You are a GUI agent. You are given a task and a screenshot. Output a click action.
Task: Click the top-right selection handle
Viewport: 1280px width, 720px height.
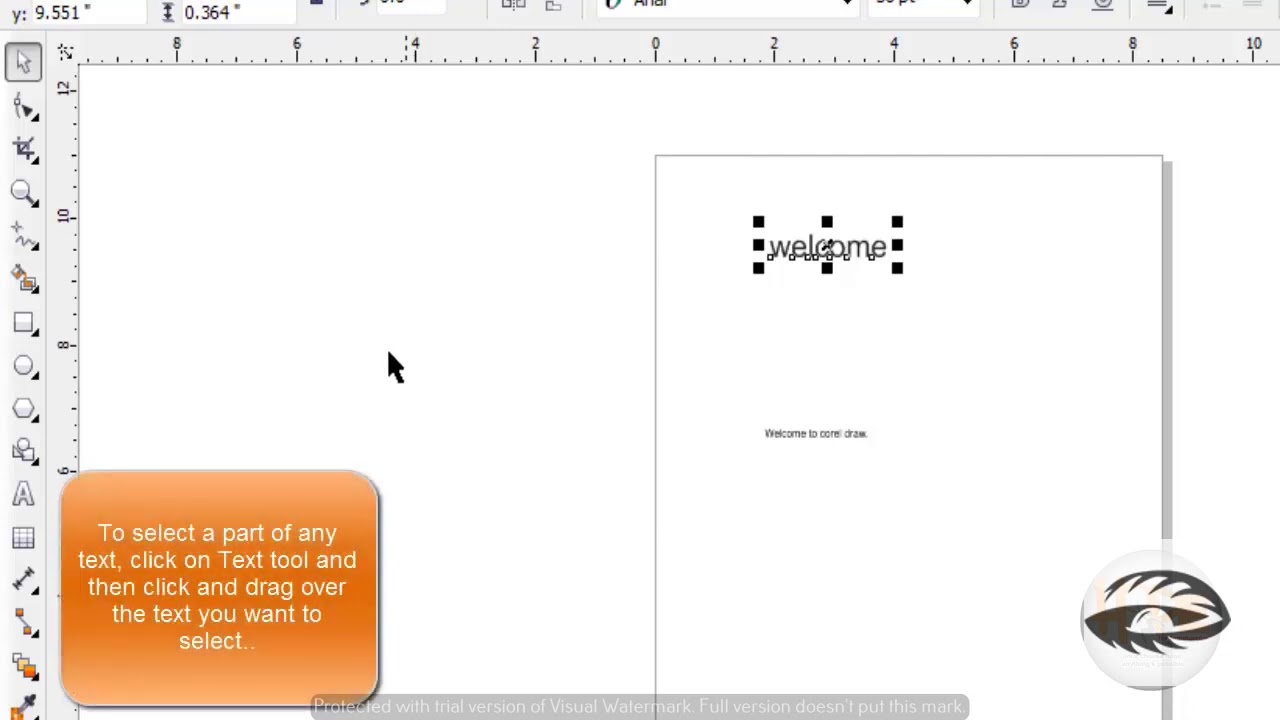click(x=897, y=222)
